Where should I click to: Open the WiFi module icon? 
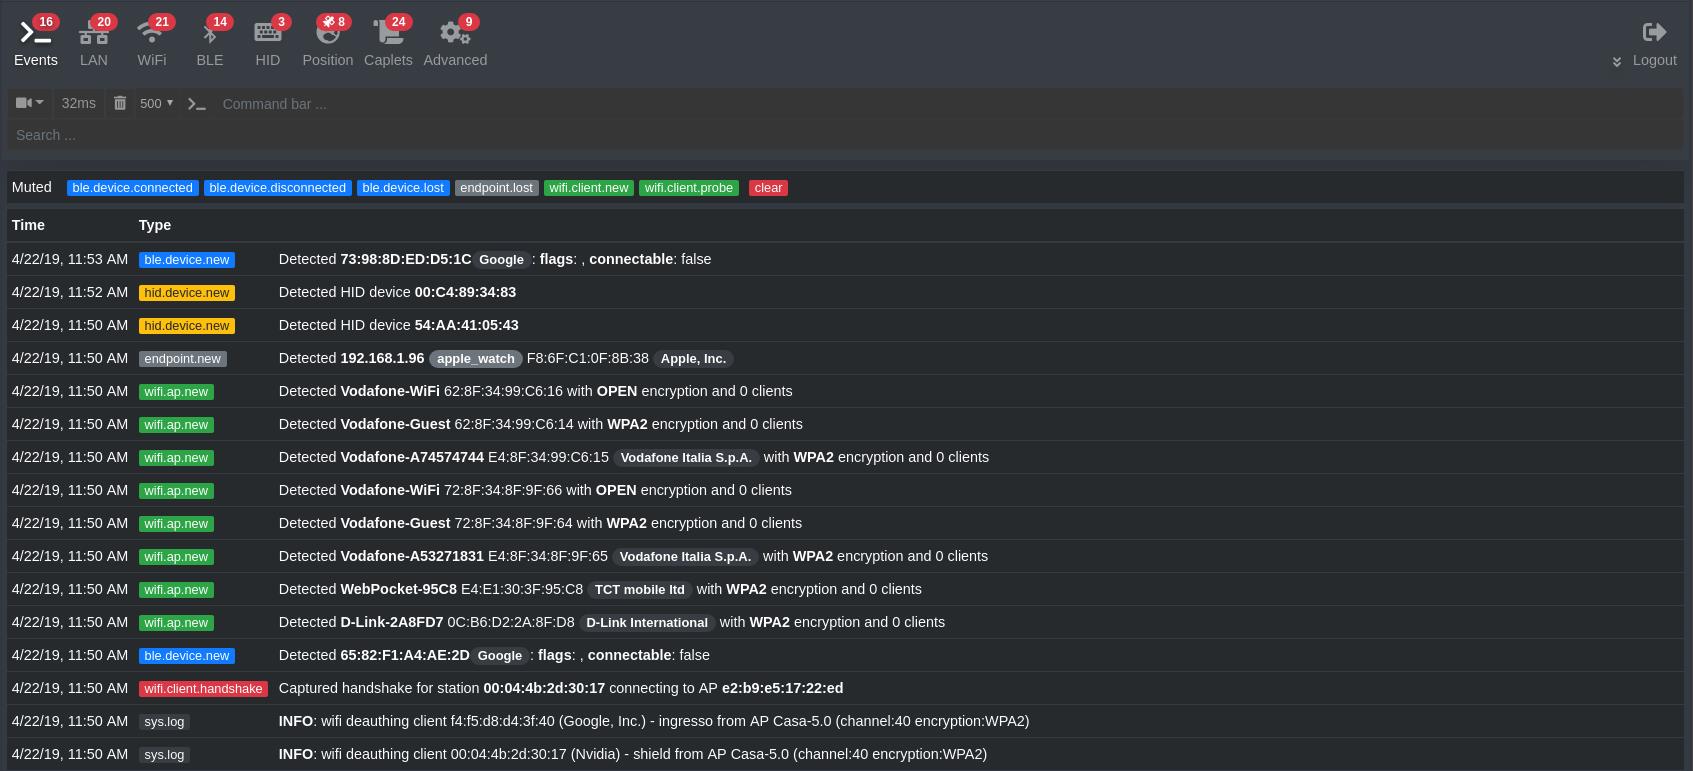pos(151,33)
